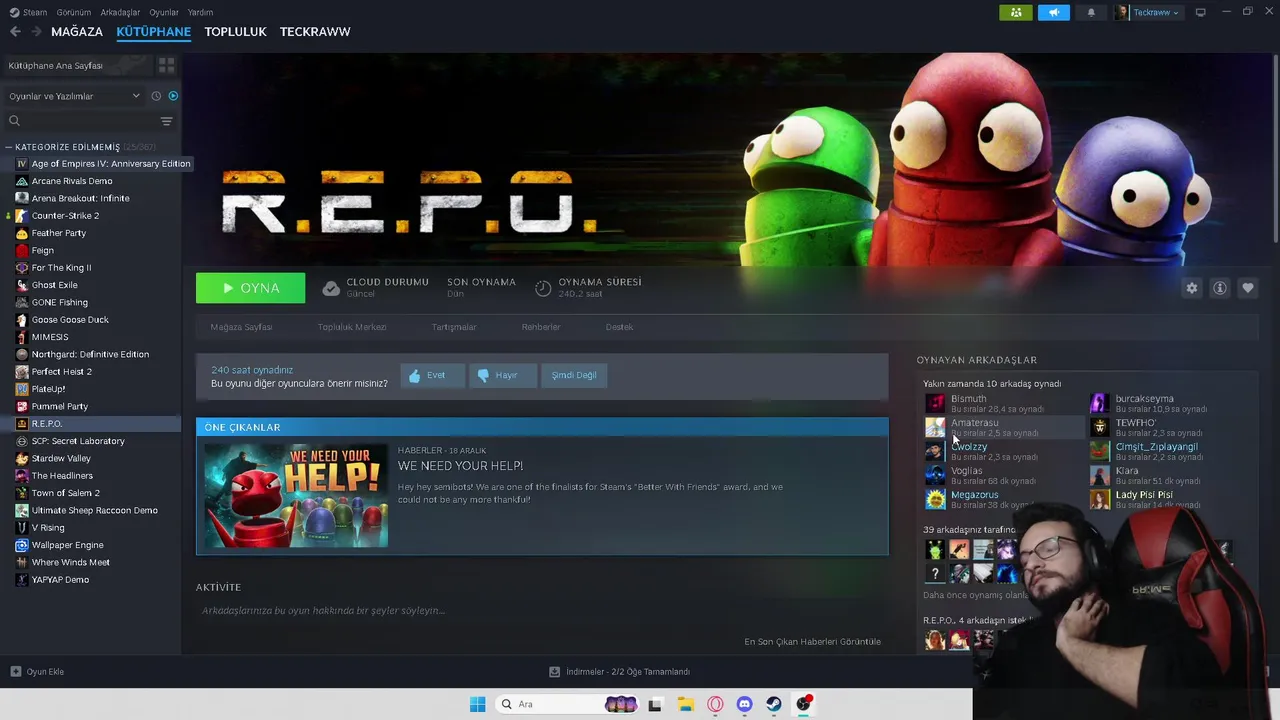
Task: Click the recent activity clock icon
Action: coord(156,96)
